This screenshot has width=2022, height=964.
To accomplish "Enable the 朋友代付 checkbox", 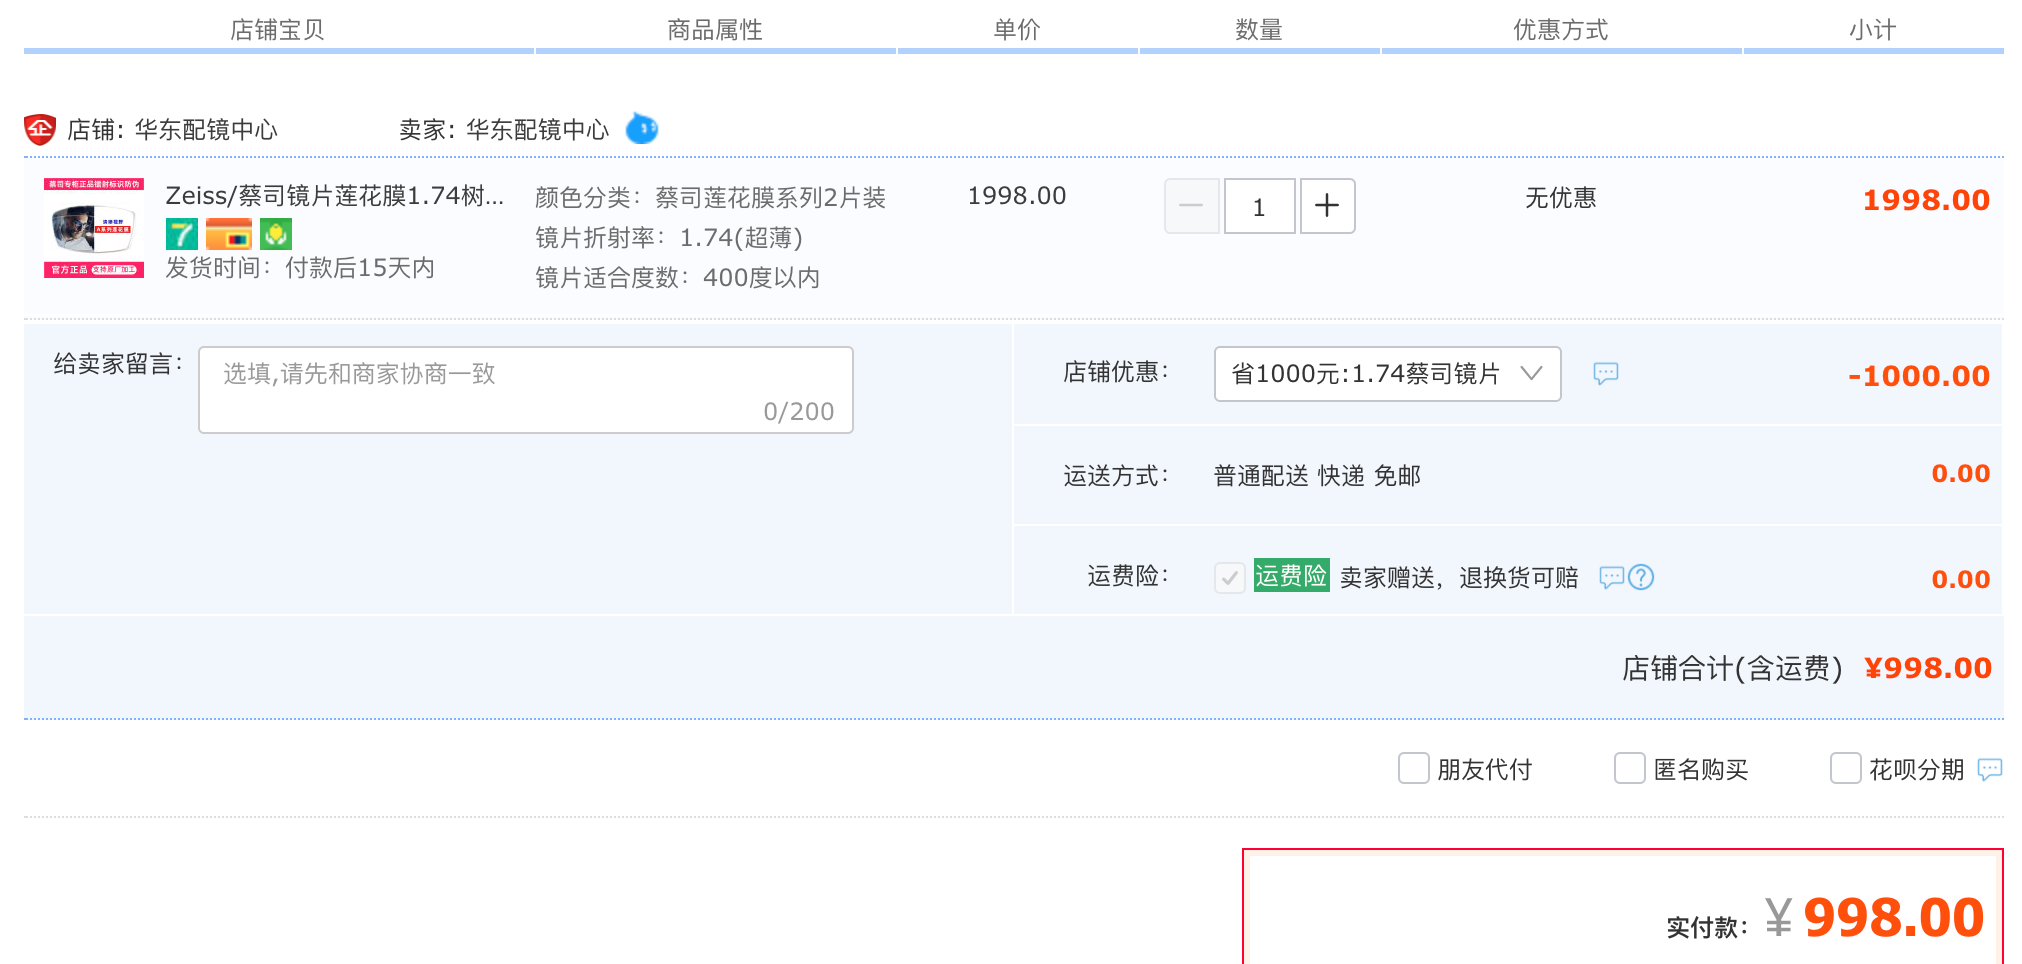I will (1414, 768).
